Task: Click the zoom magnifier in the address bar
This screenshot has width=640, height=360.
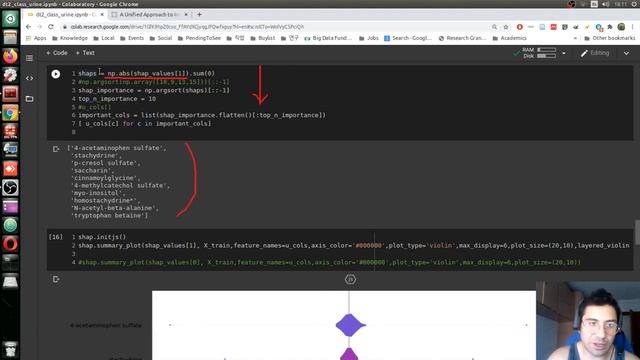Action: click(494, 27)
